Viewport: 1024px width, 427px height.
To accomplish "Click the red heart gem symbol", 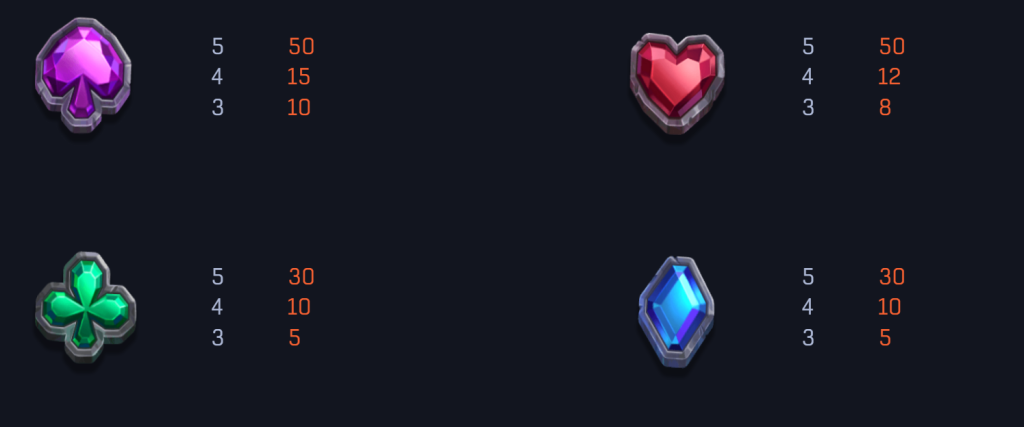I will point(677,83).
